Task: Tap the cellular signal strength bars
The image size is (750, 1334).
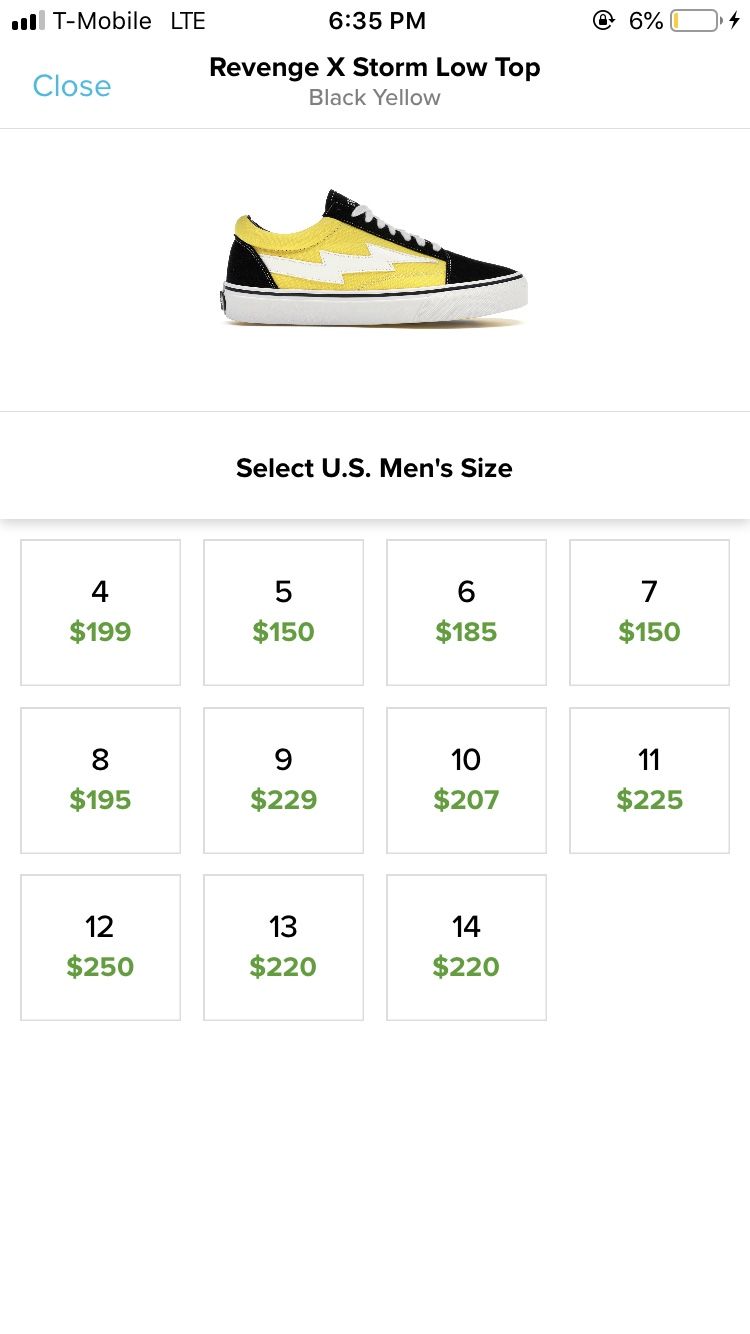Action: [x=28, y=21]
